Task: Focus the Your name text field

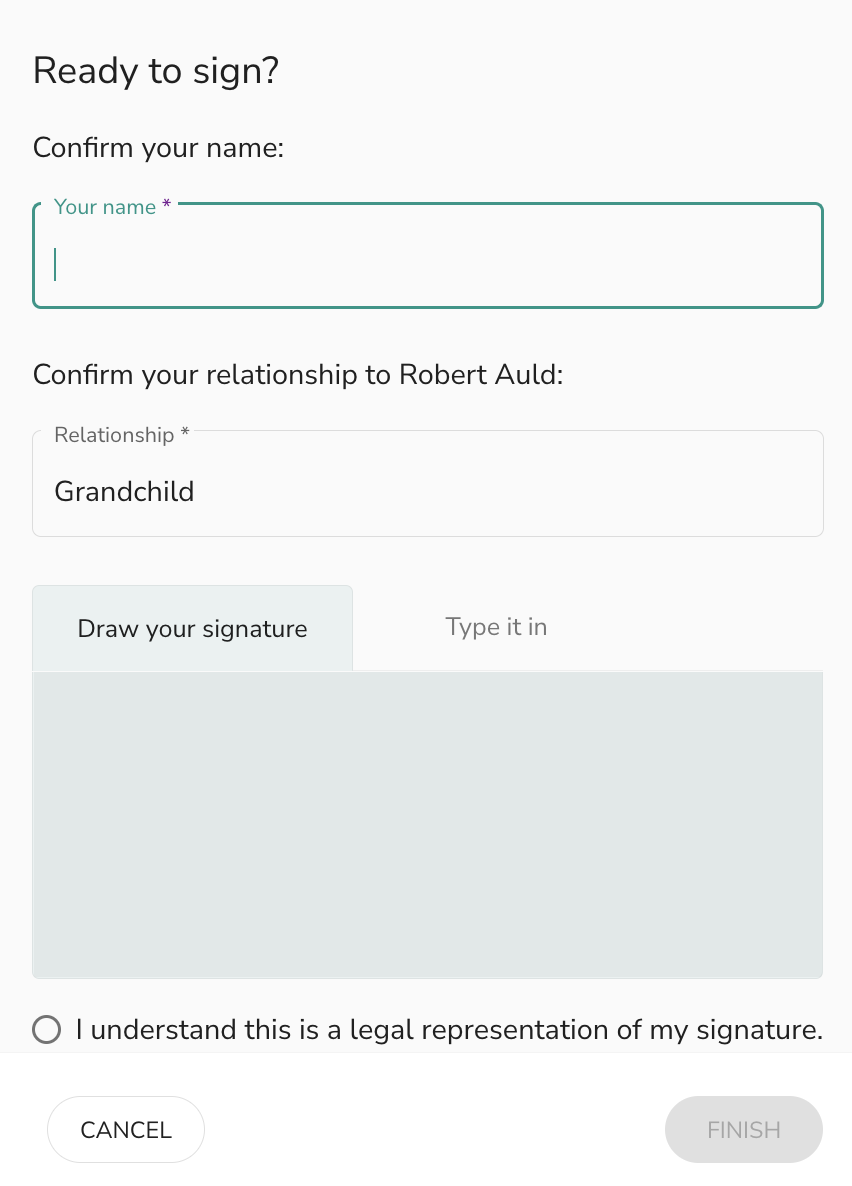Action: [x=428, y=256]
